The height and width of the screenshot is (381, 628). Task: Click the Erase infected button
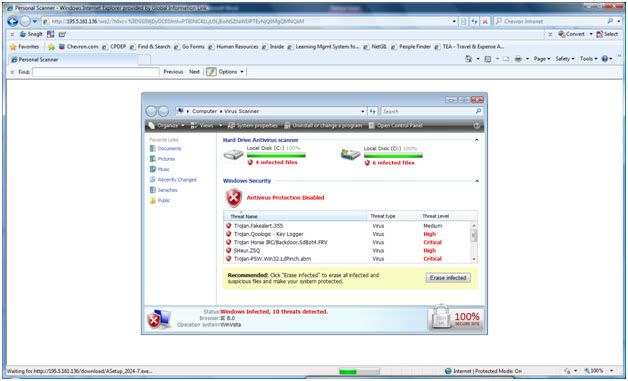click(x=448, y=278)
